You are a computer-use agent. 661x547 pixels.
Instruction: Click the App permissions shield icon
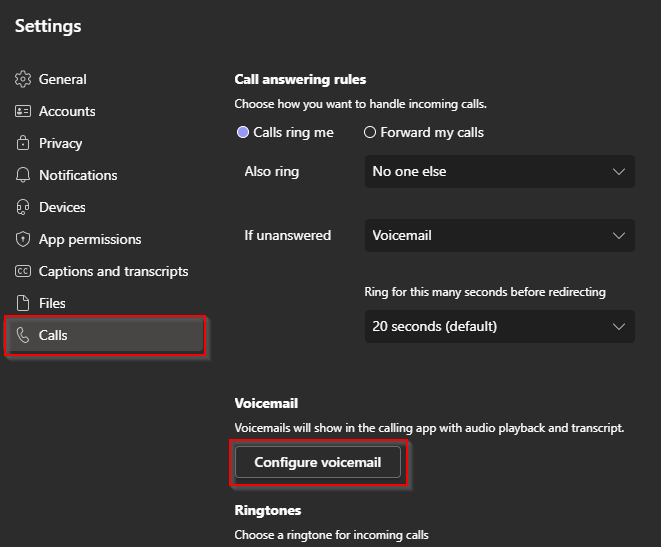coord(23,239)
